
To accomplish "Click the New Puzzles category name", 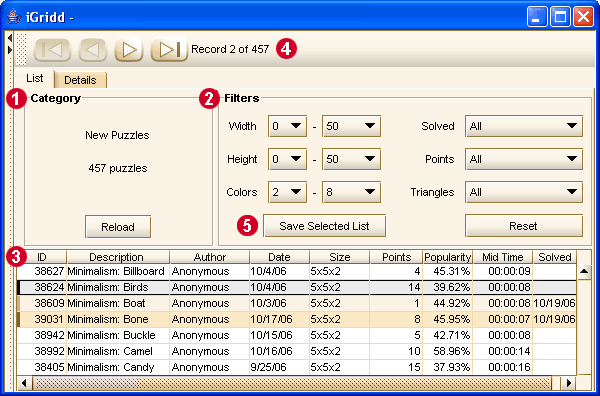I will (x=117, y=135).
